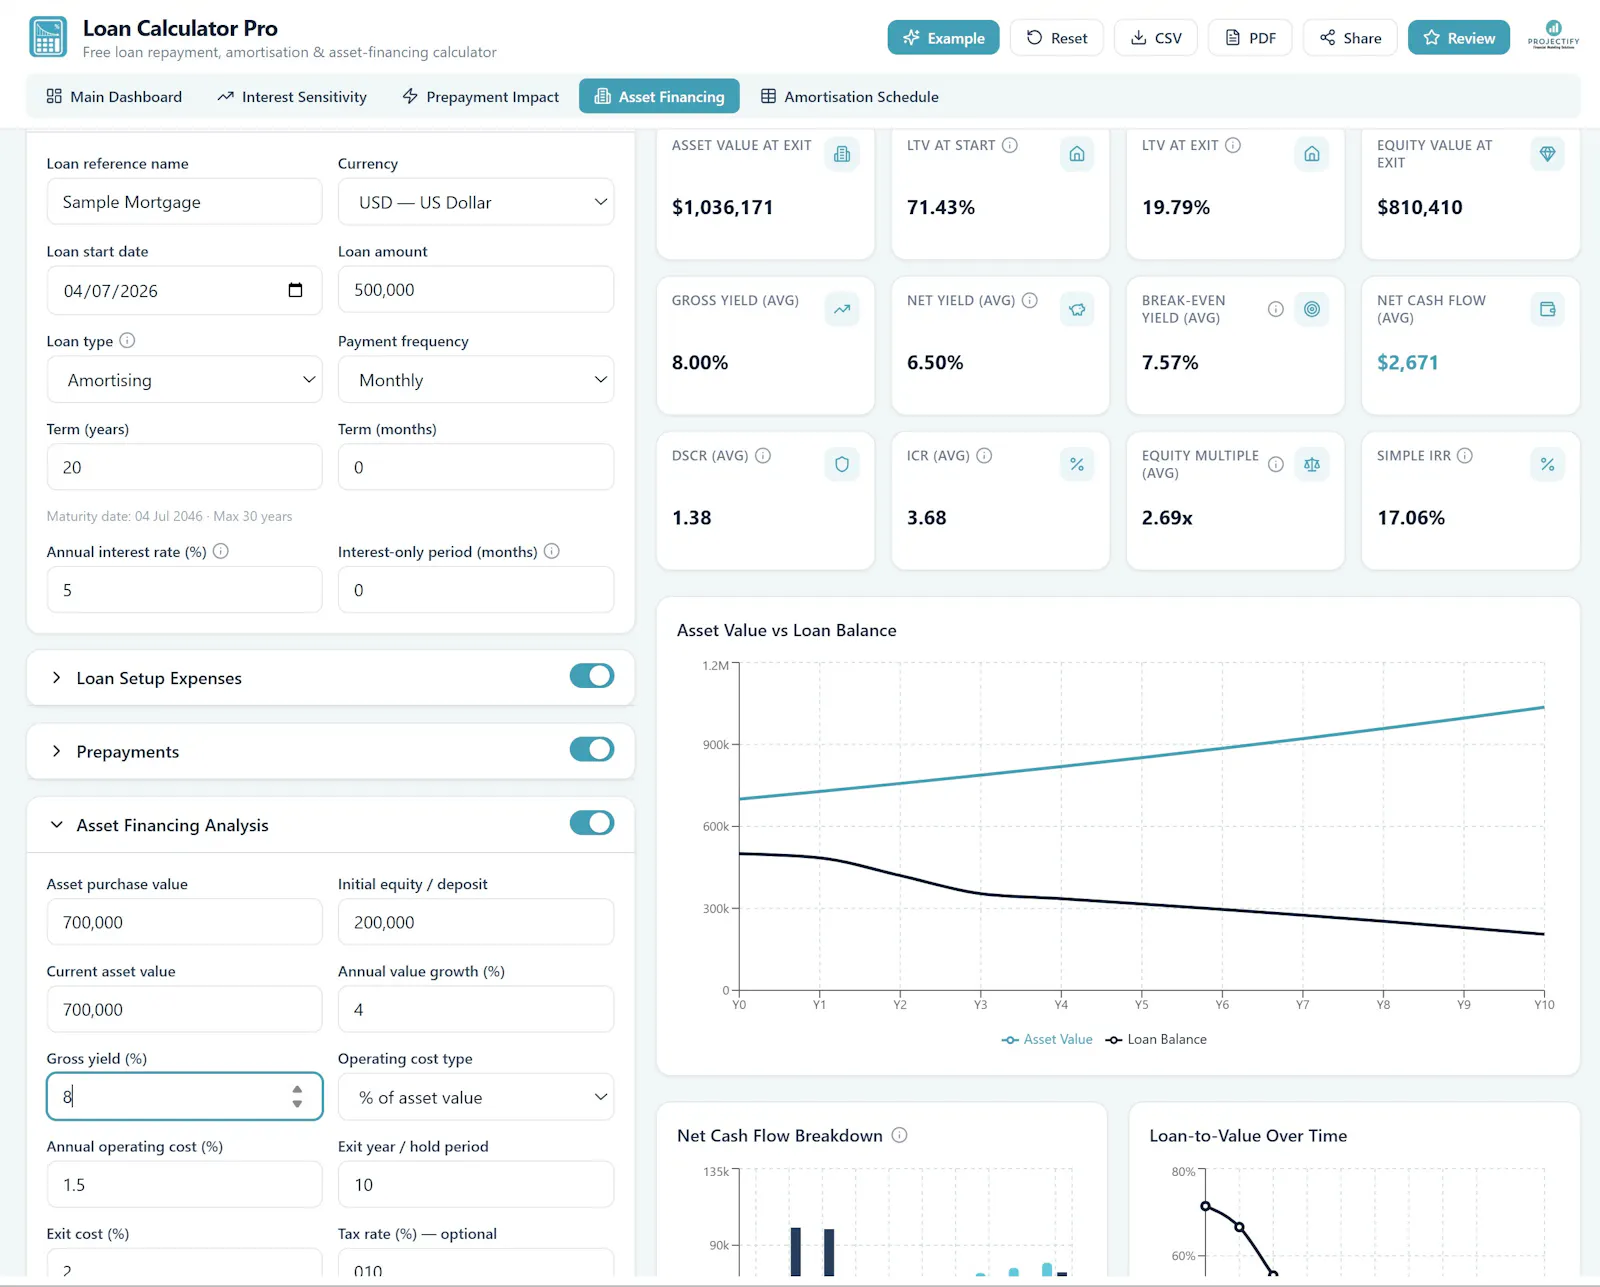1600x1287 pixels.
Task: Click the DSCR shield icon
Action: (842, 464)
